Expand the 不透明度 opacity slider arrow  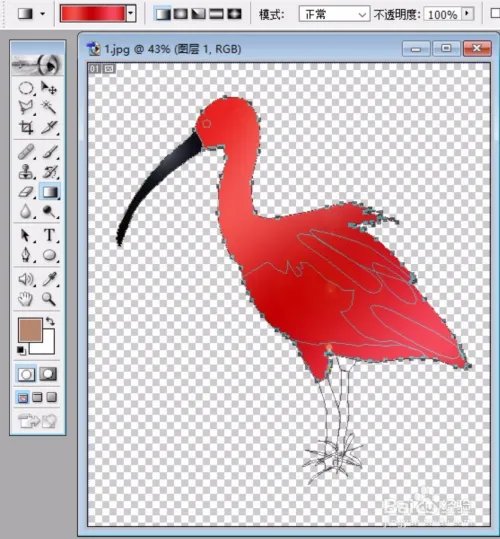(467, 14)
